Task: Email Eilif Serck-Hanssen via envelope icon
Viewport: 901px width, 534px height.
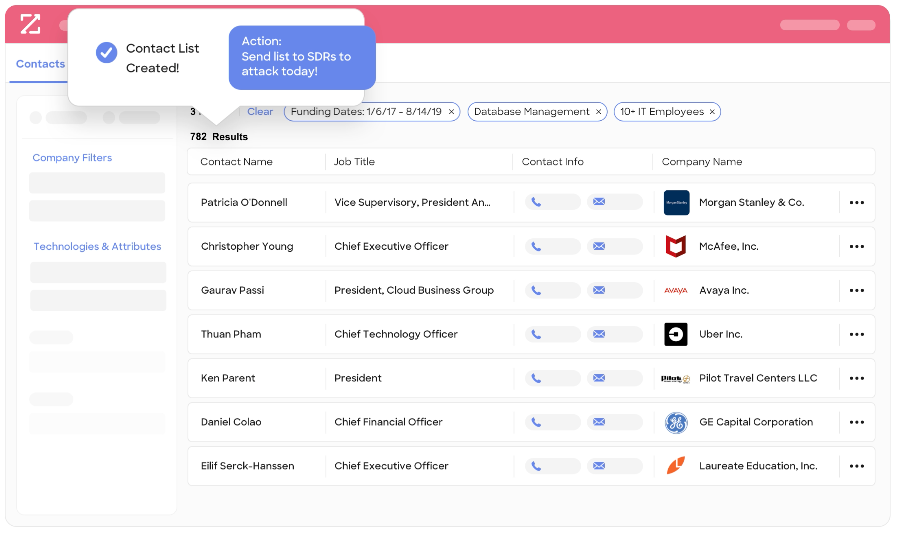Action: coord(599,466)
